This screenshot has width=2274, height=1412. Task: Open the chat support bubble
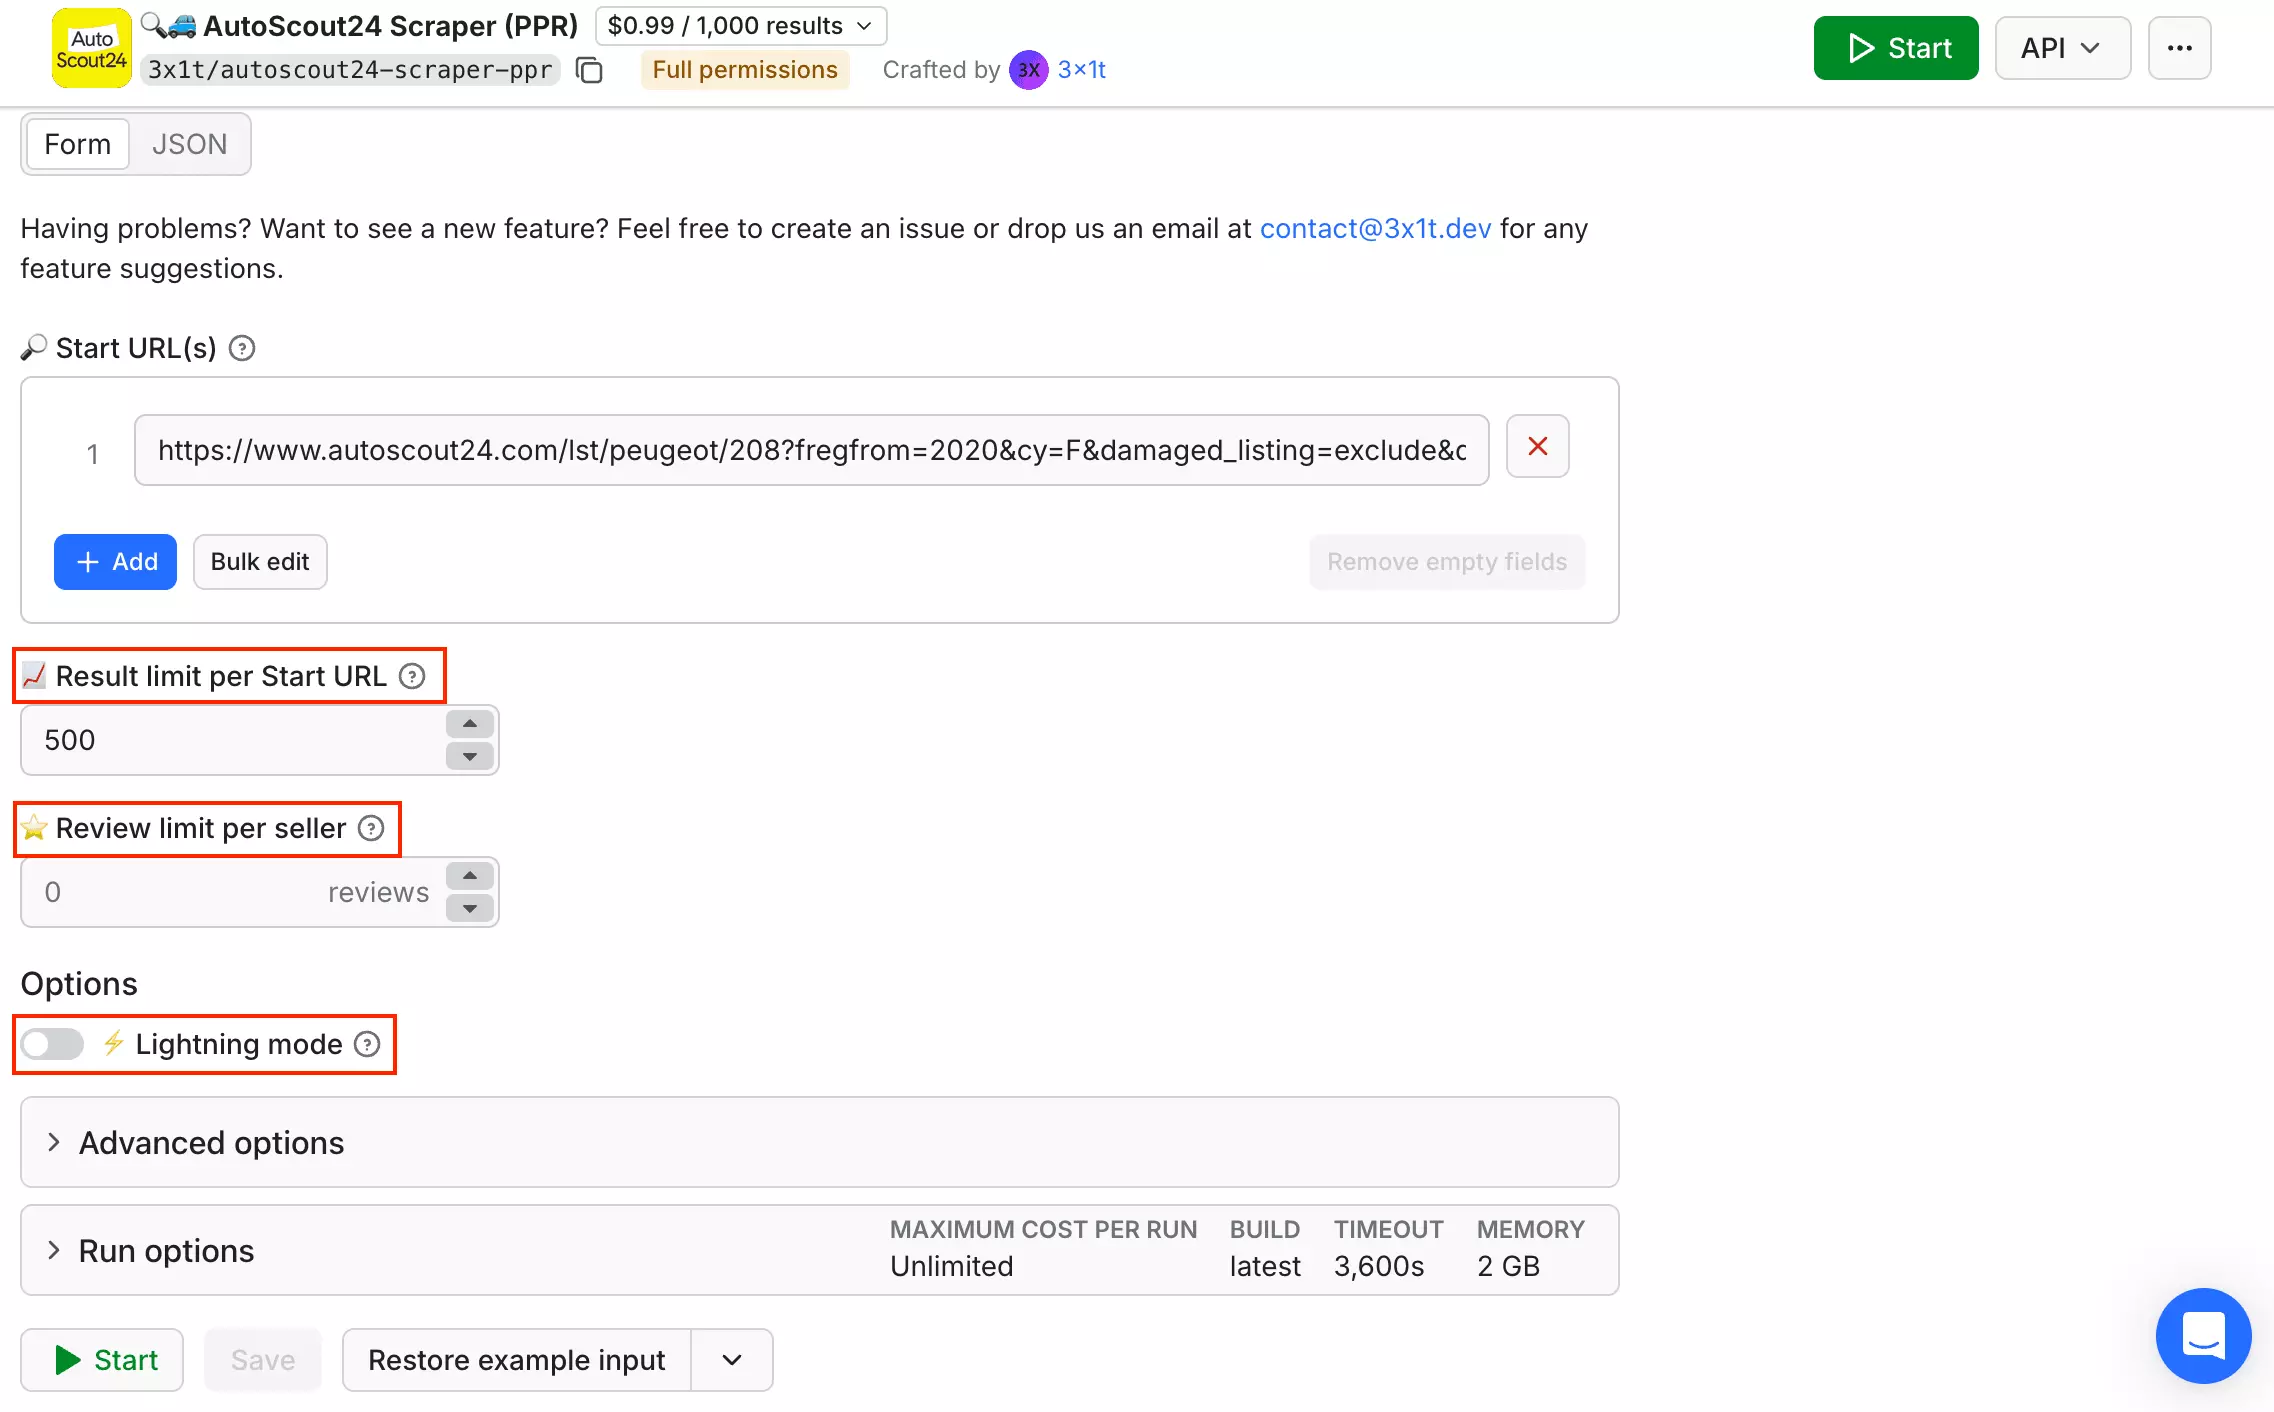click(x=2203, y=1335)
